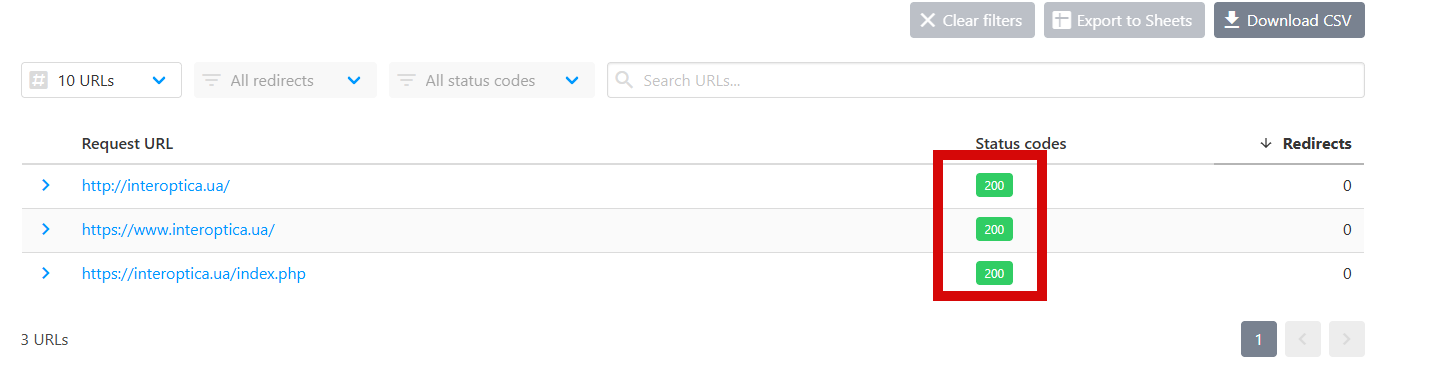
Task: Click the 200 badge in first row
Action: click(994, 185)
